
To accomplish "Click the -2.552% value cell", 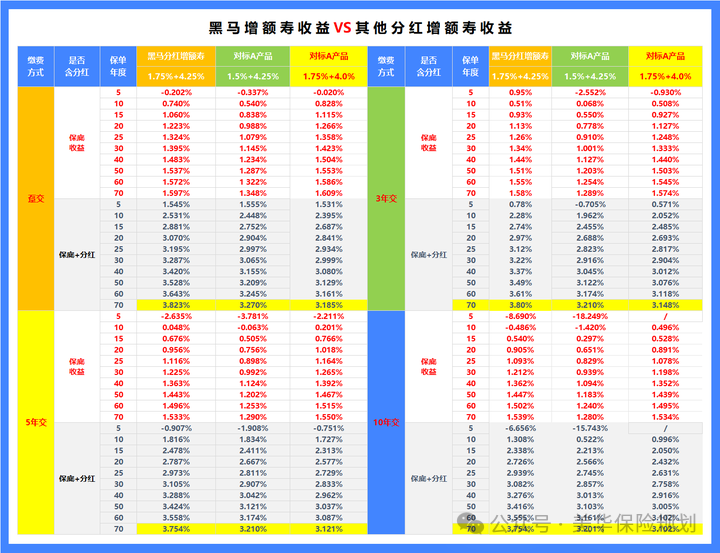I will pos(590,93).
